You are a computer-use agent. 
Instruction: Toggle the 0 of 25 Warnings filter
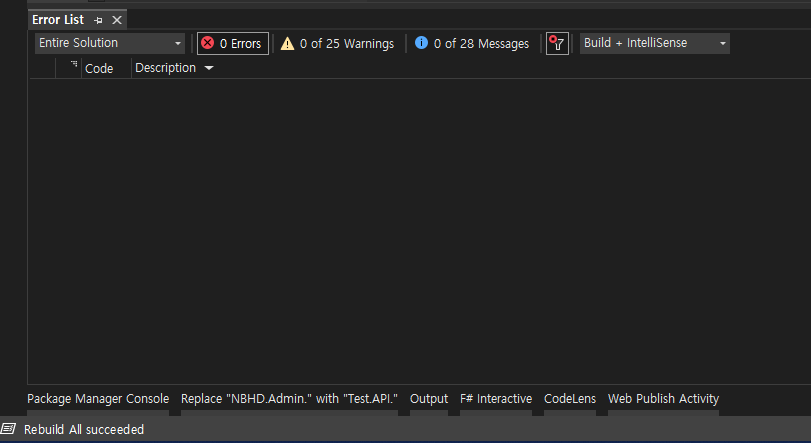(337, 43)
